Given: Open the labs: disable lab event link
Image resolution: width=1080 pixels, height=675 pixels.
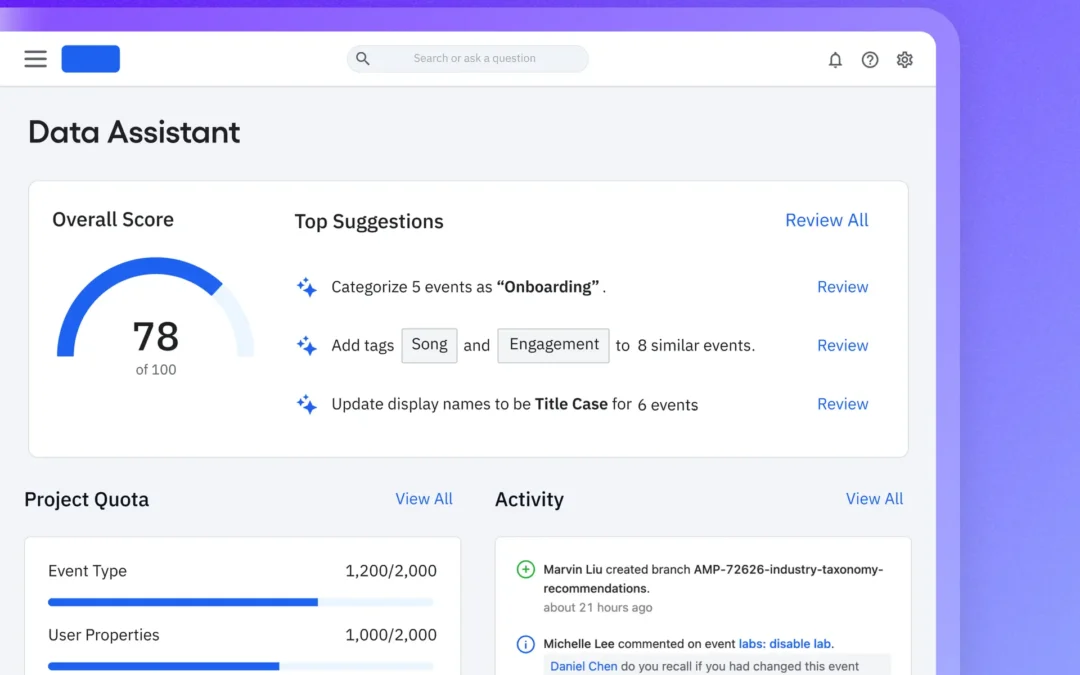Looking at the screenshot, I should [x=785, y=643].
